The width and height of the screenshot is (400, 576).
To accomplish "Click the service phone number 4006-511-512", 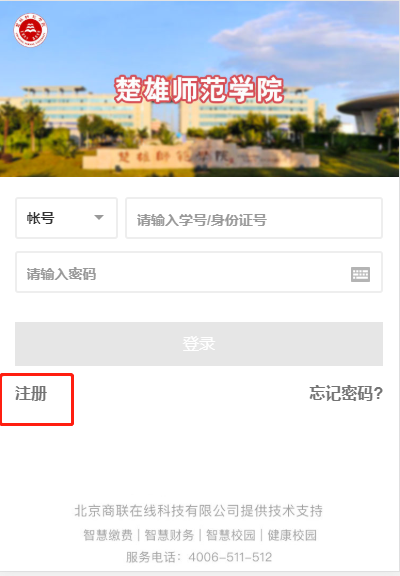I will coord(230,557).
